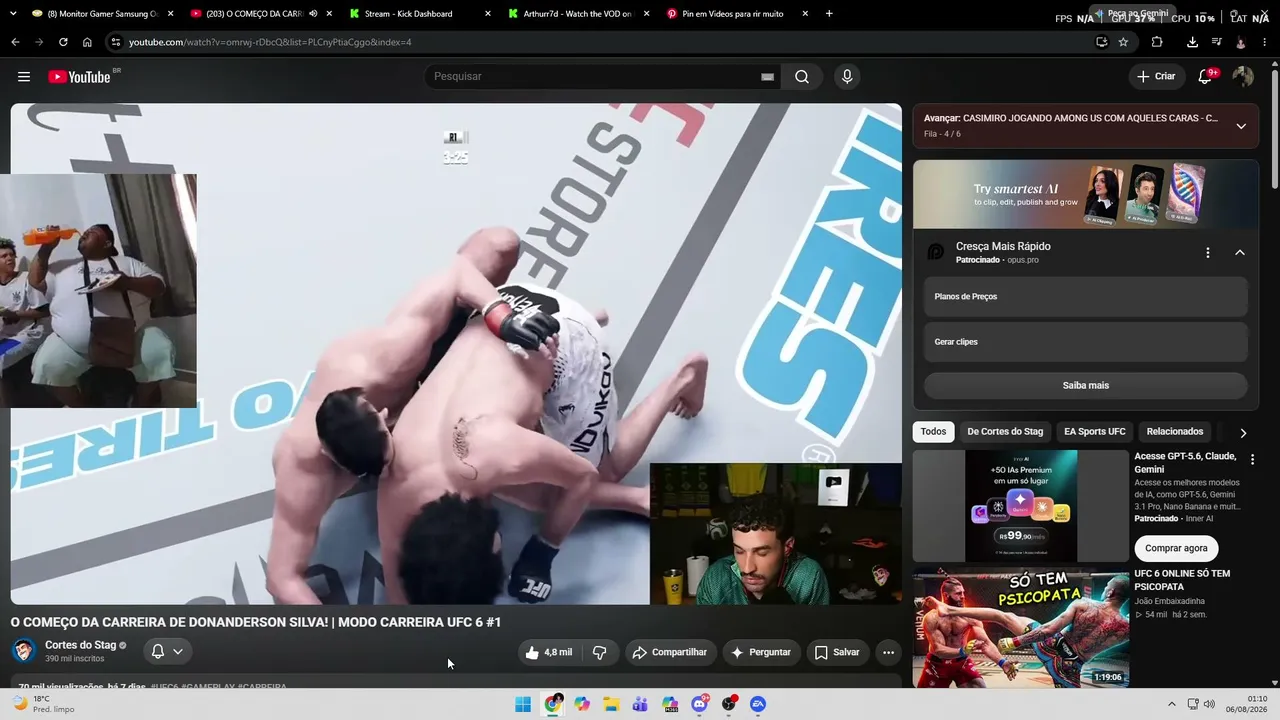Bookmark this page with the star

[x=1123, y=42]
